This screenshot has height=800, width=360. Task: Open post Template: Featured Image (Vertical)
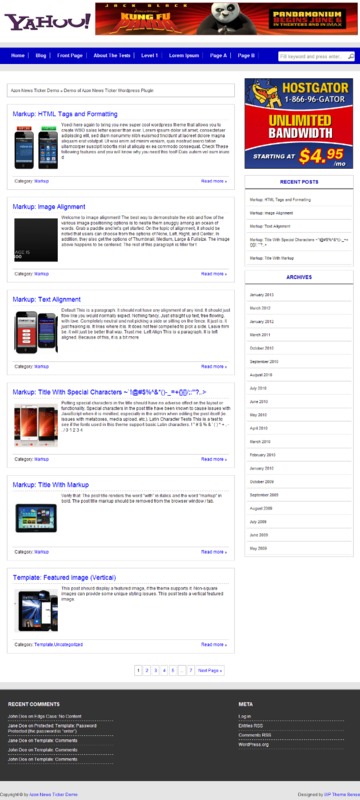[x=64, y=578]
